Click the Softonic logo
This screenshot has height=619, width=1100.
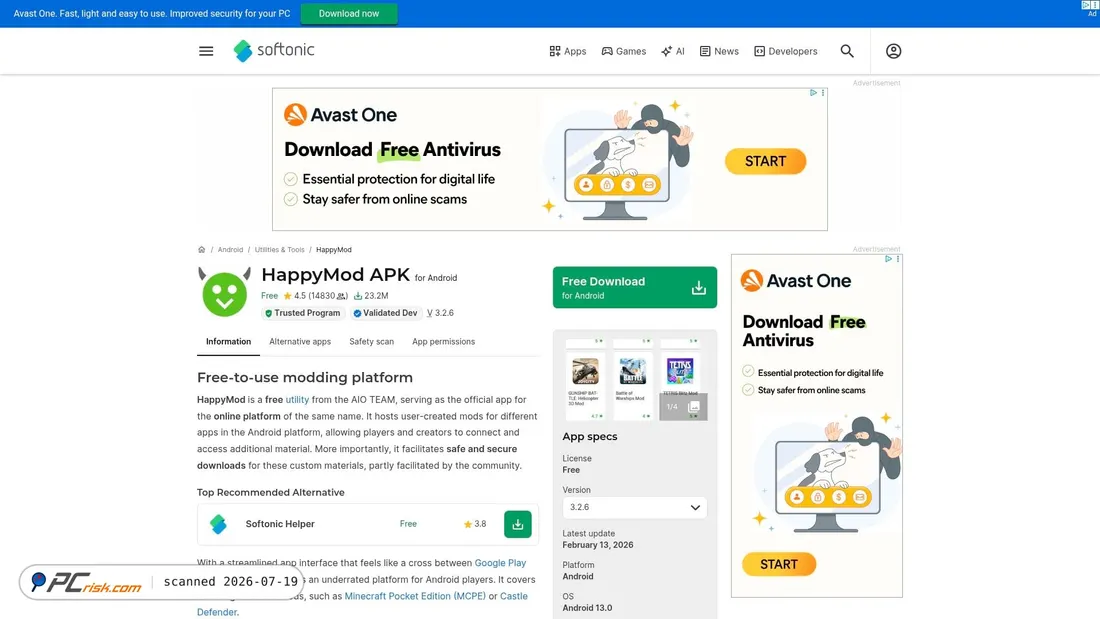274,51
